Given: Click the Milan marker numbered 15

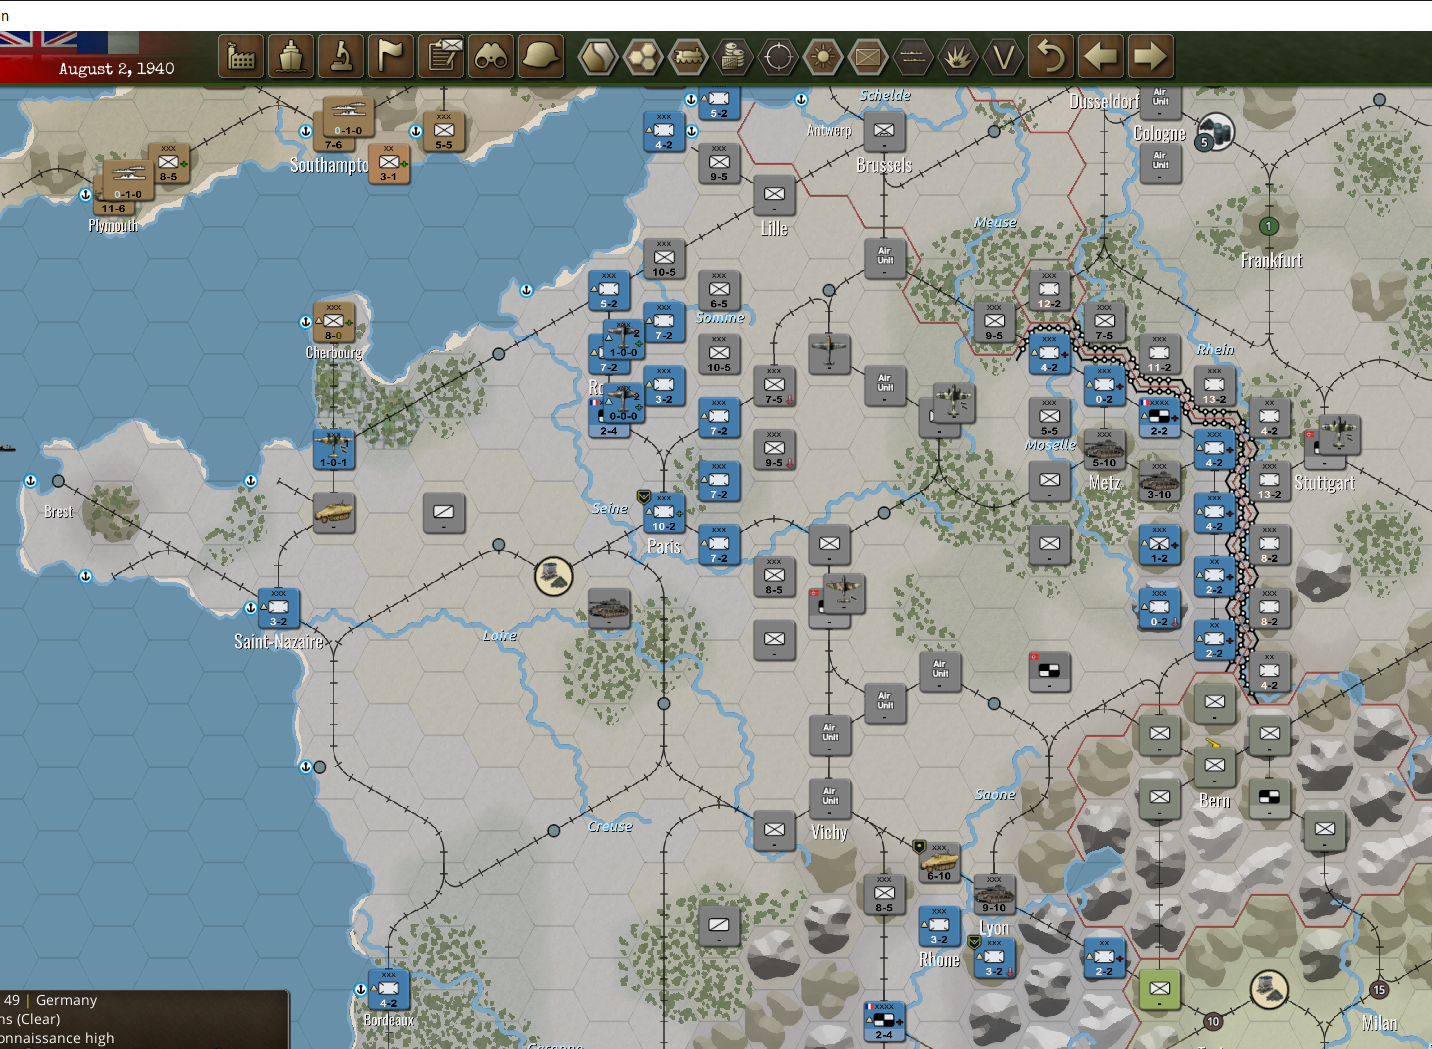Looking at the screenshot, I should (x=1379, y=990).
